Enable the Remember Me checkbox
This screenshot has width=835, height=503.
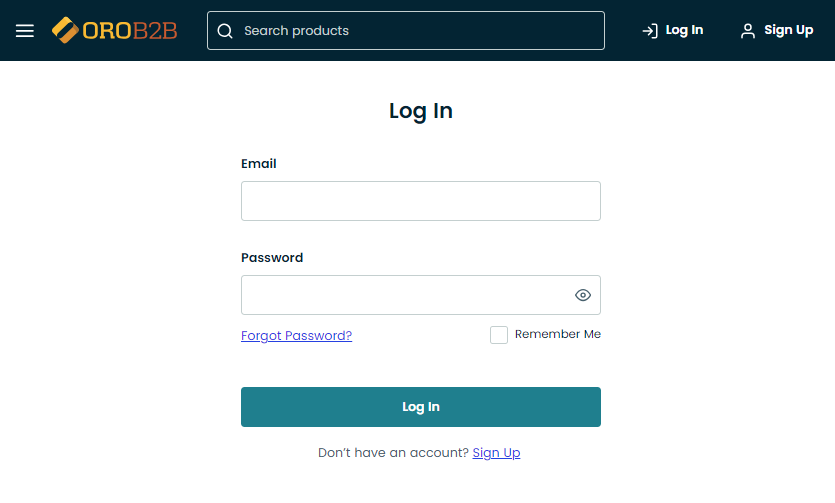coord(499,335)
